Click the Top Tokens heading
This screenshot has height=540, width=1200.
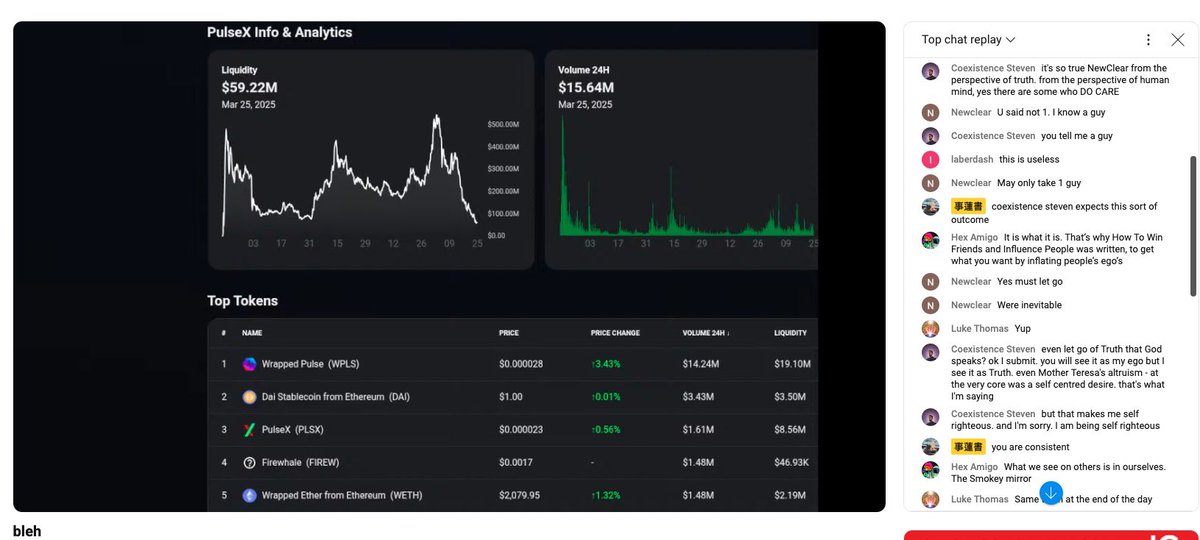coord(242,300)
